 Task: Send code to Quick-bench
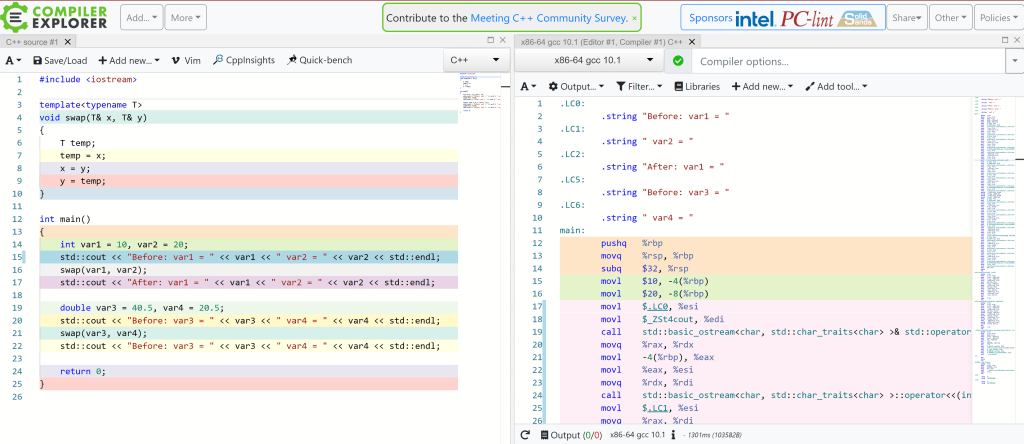319,60
